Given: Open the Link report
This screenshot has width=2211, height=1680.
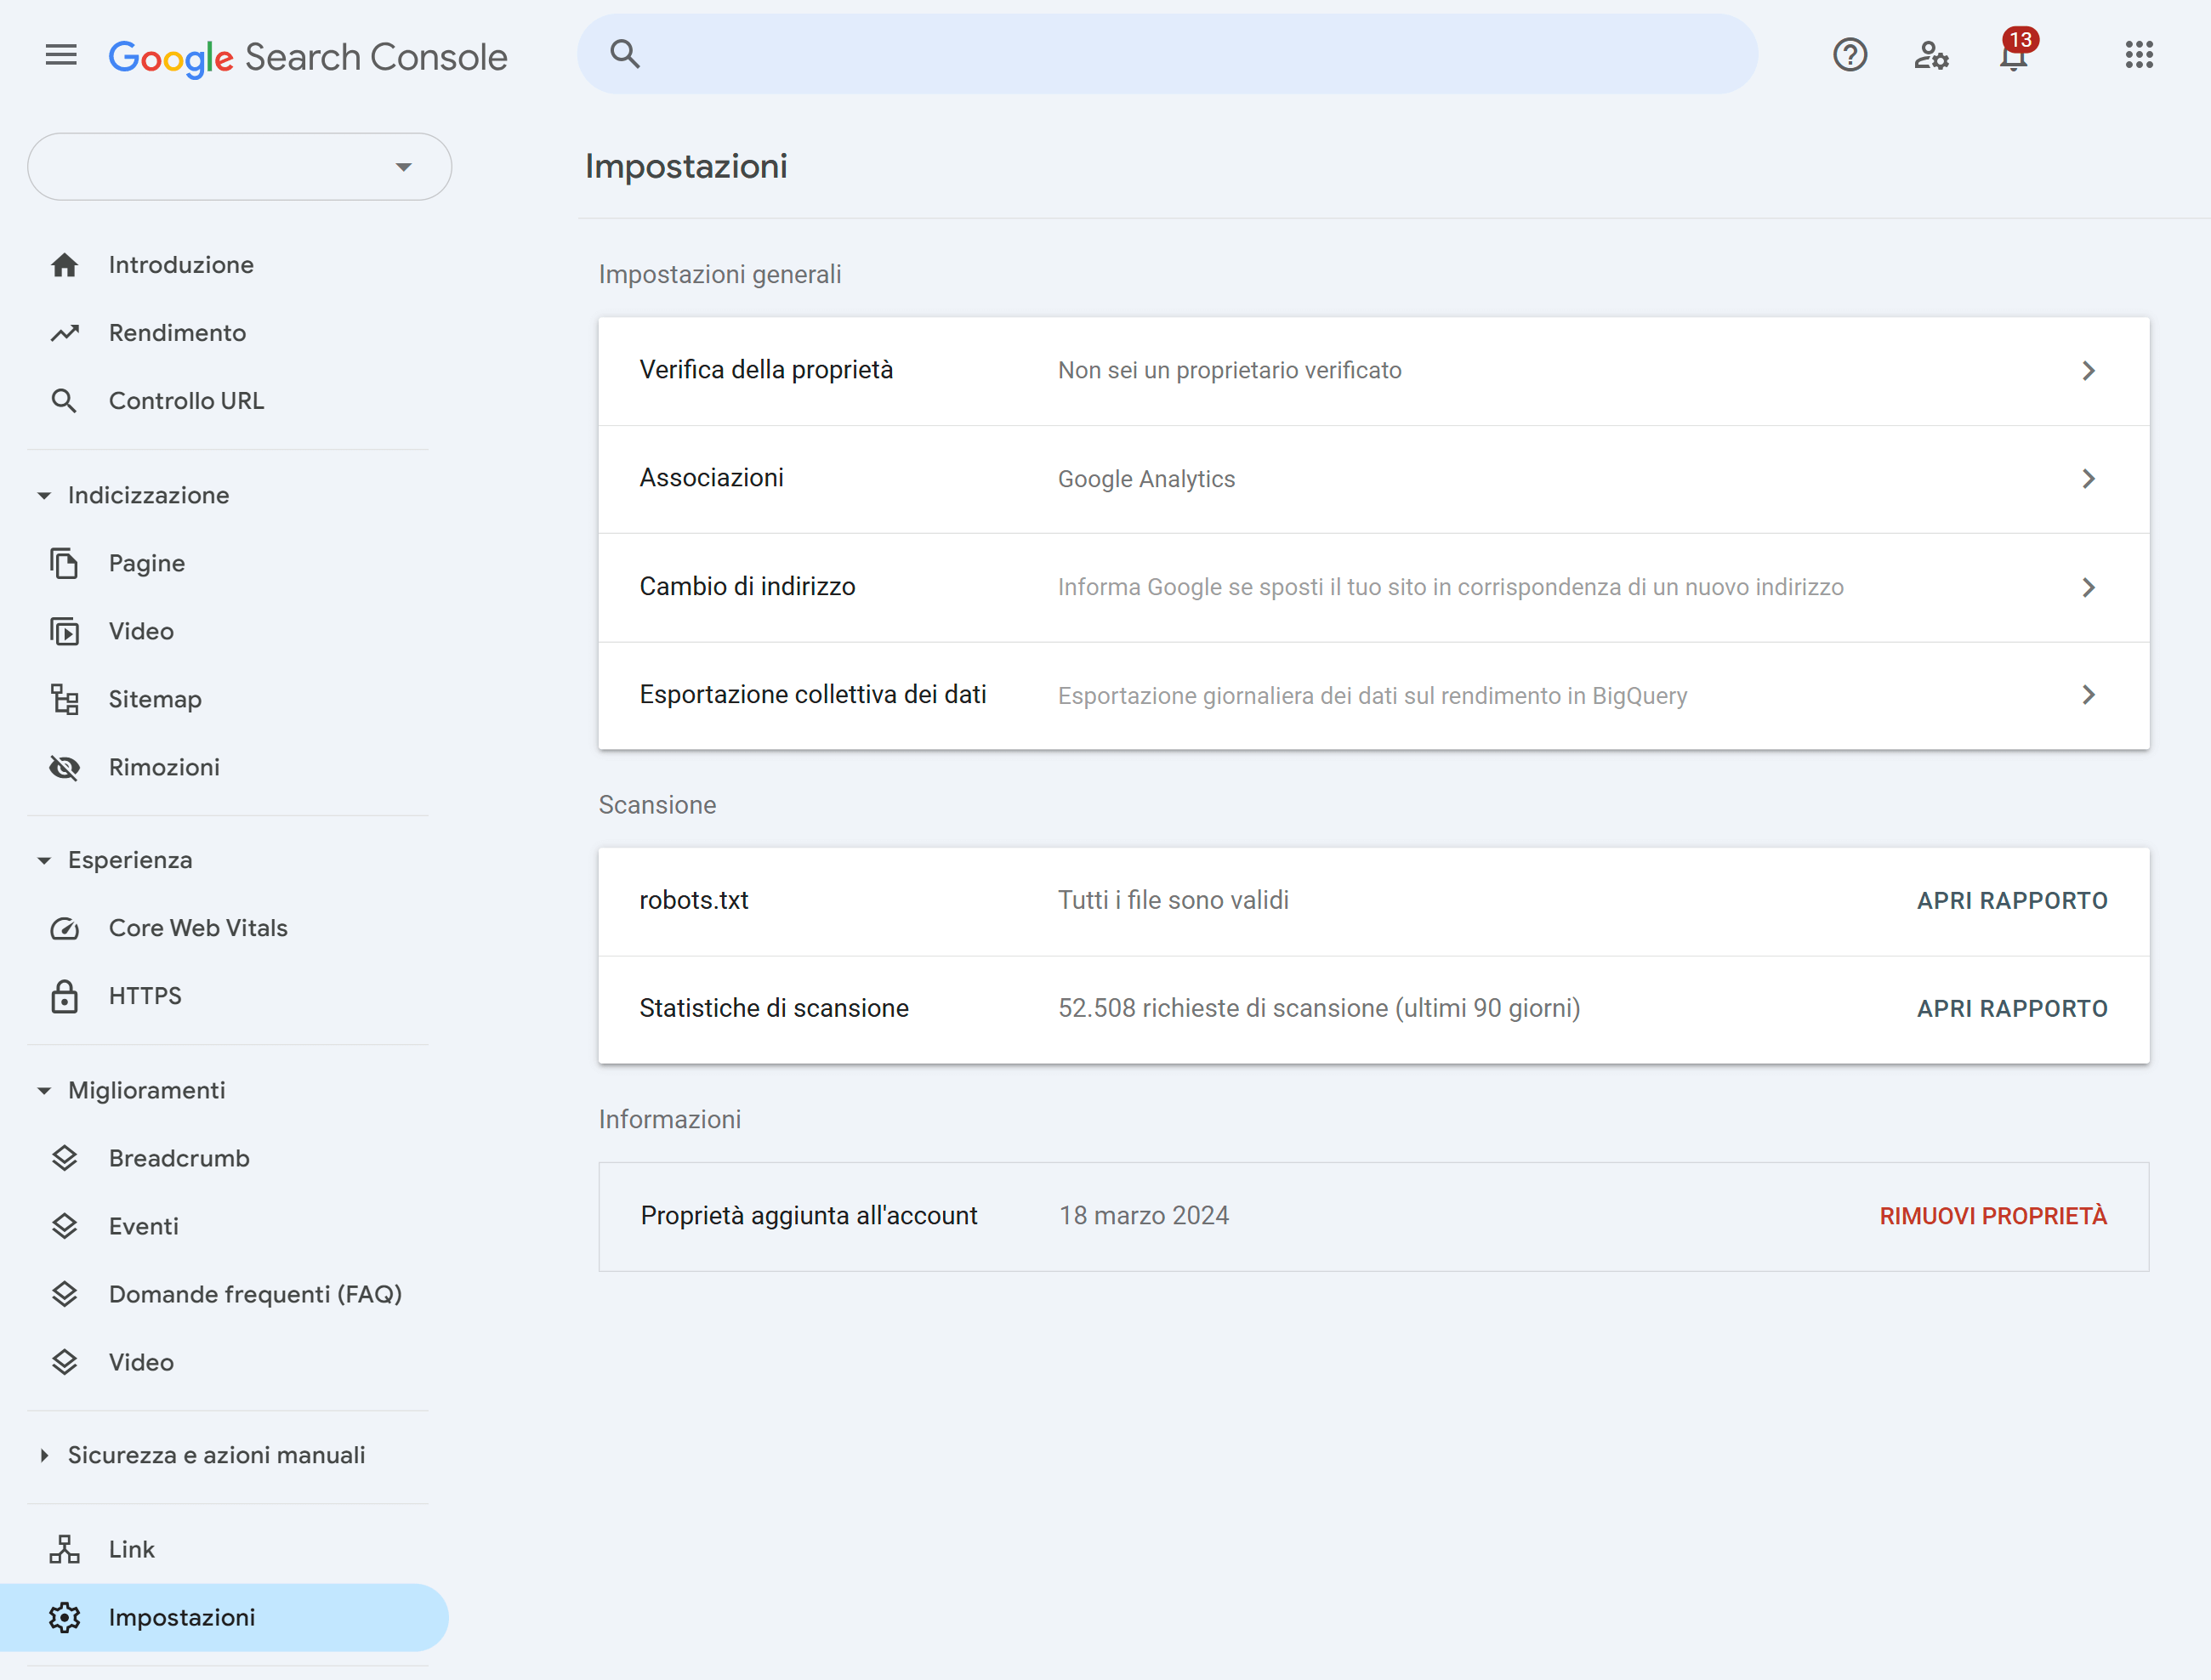Looking at the screenshot, I should click(131, 1549).
